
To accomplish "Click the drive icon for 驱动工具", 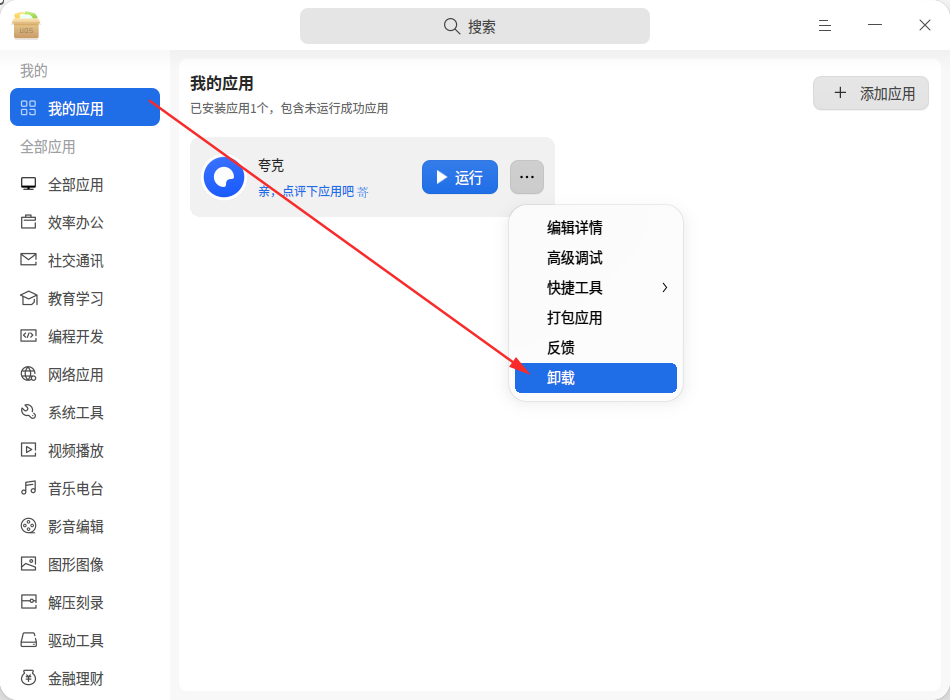I will pos(28,640).
